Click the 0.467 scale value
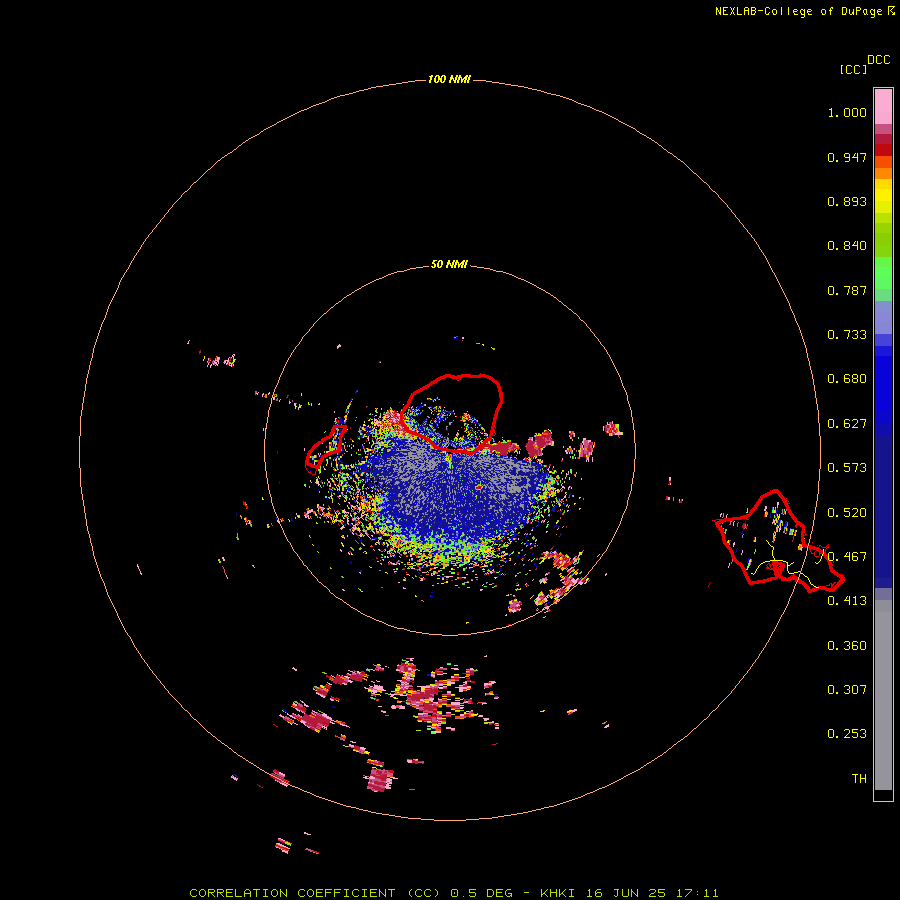Image resolution: width=900 pixels, height=900 pixels. (847, 557)
